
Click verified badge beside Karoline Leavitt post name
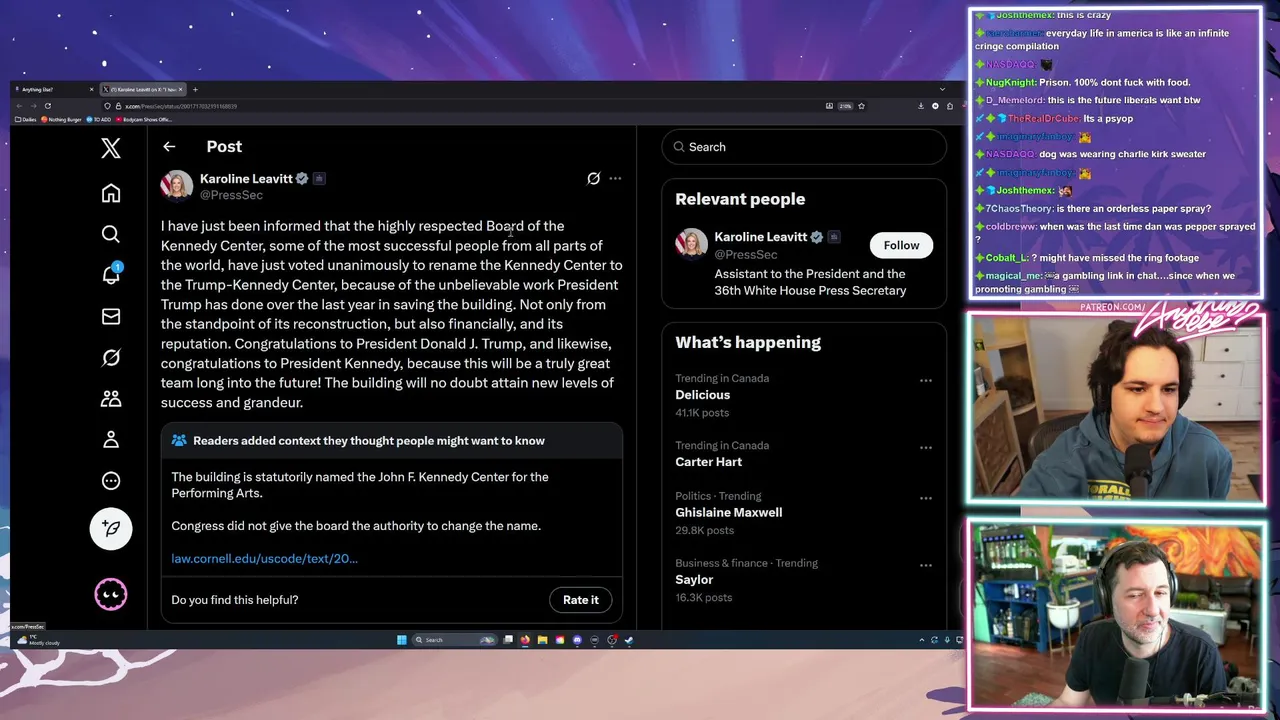click(x=302, y=178)
